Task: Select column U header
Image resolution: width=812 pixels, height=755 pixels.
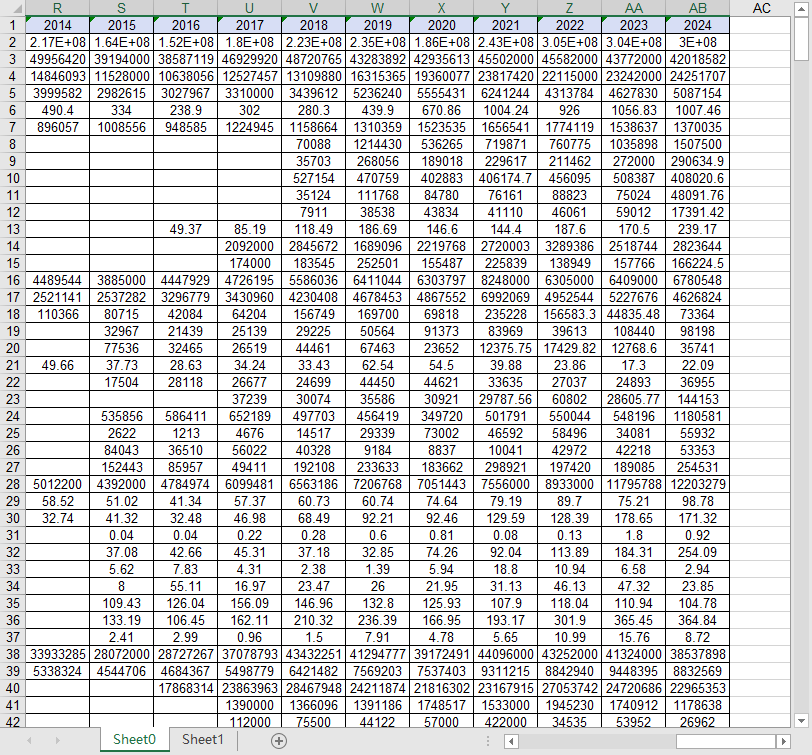Action: coord(250,8)
